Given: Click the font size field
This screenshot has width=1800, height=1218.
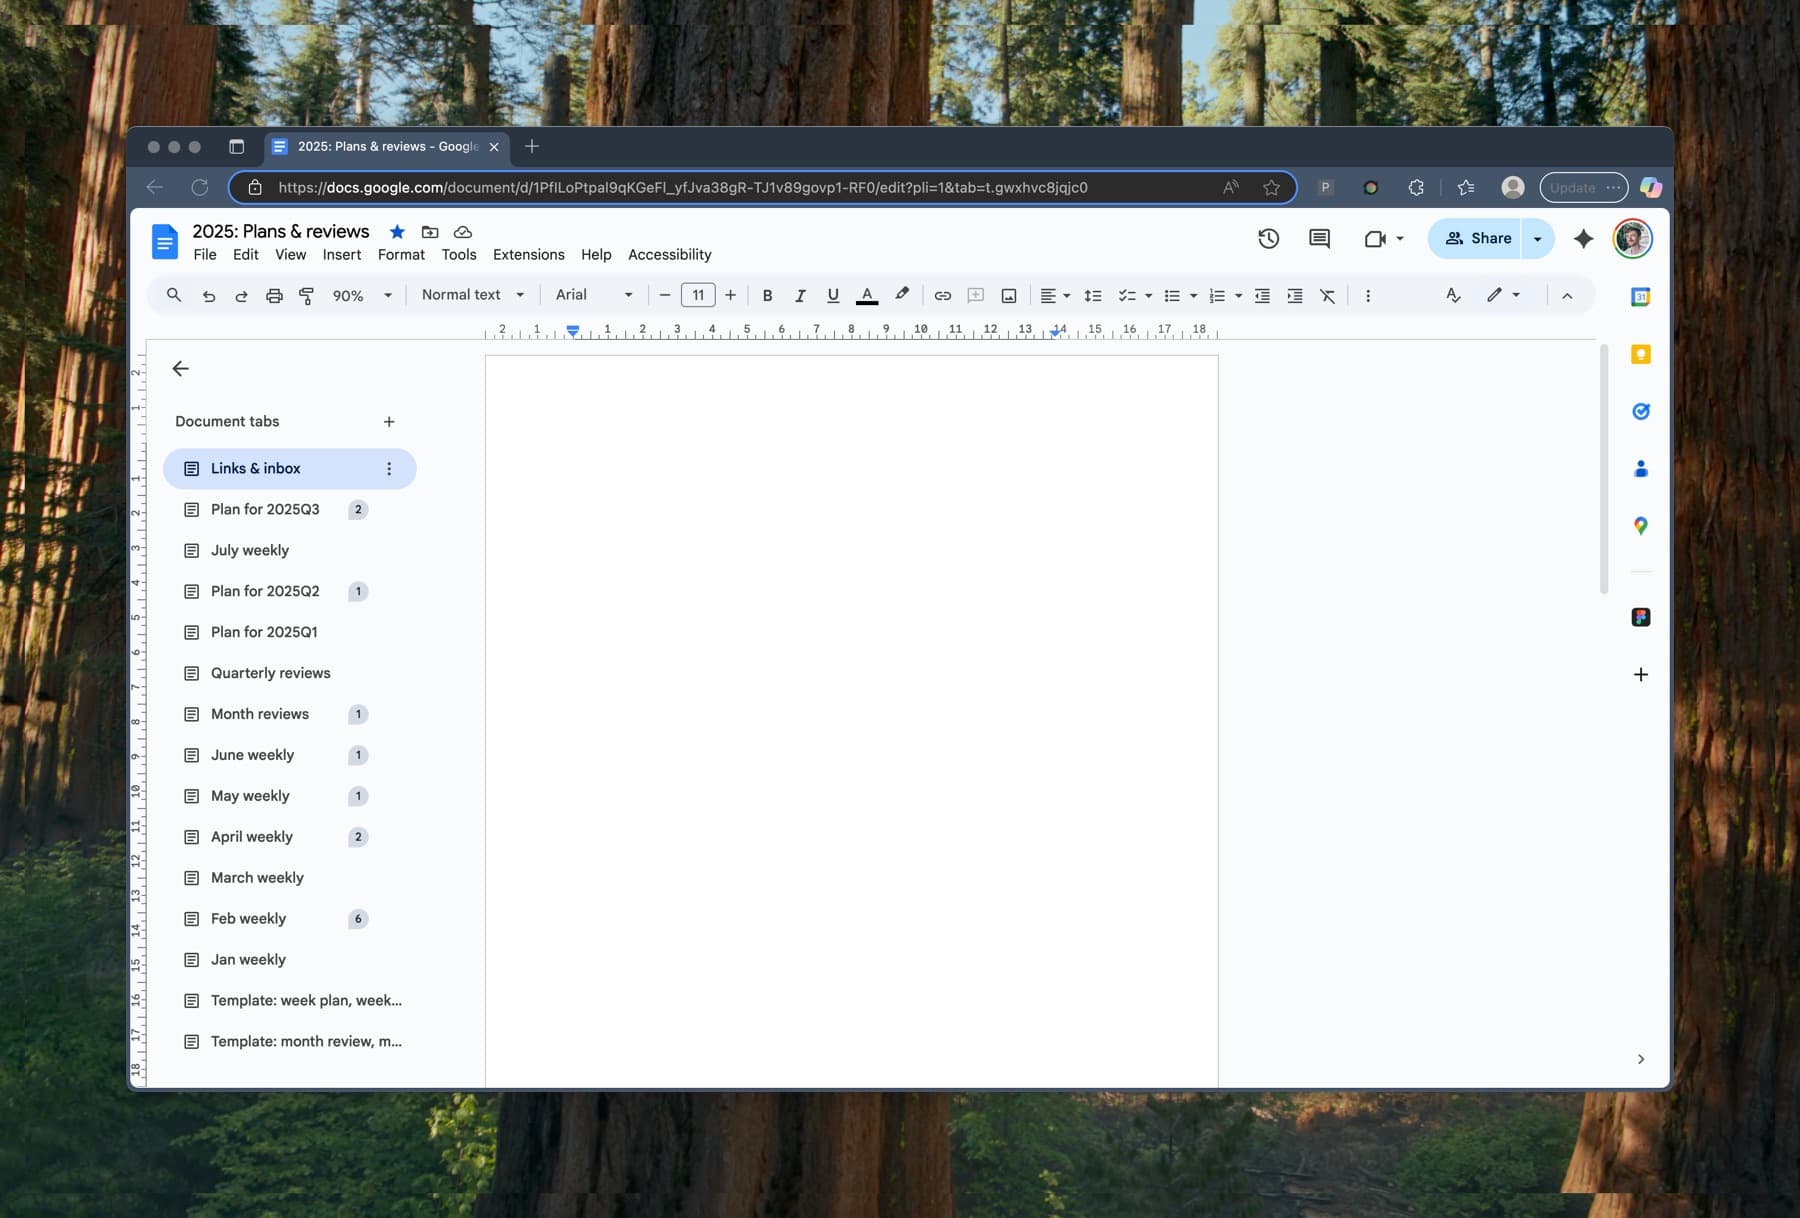Looking at the screenshot, I should tap(698, 295).
